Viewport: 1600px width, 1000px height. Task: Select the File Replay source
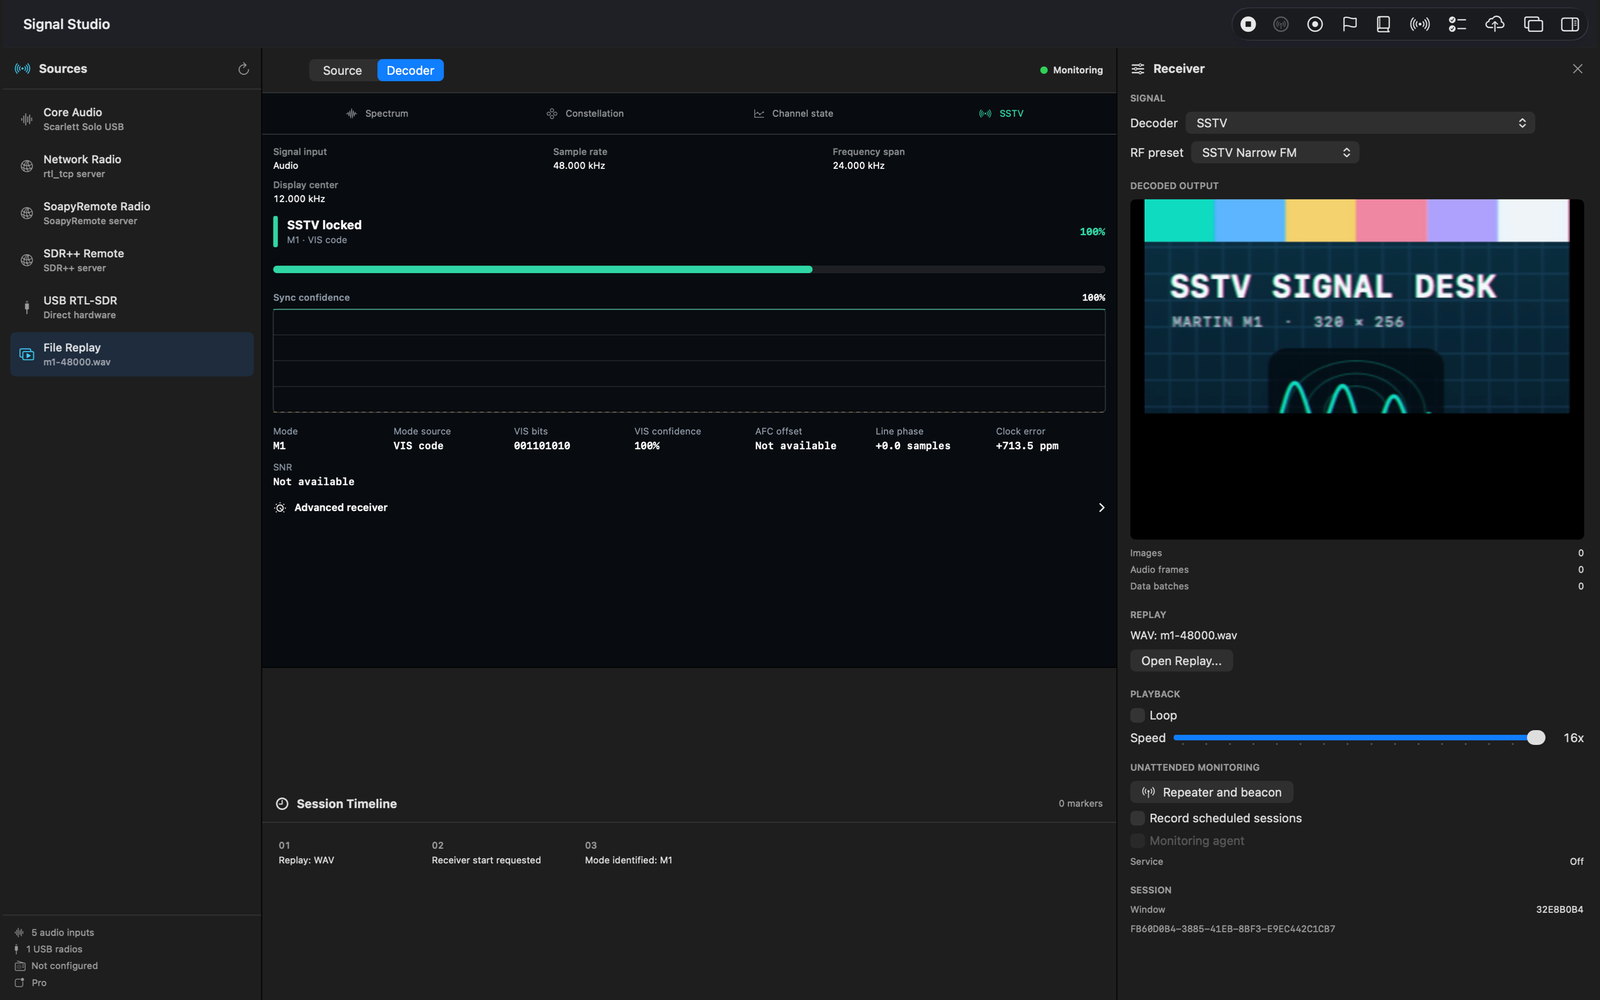click(x=131, y=354)
